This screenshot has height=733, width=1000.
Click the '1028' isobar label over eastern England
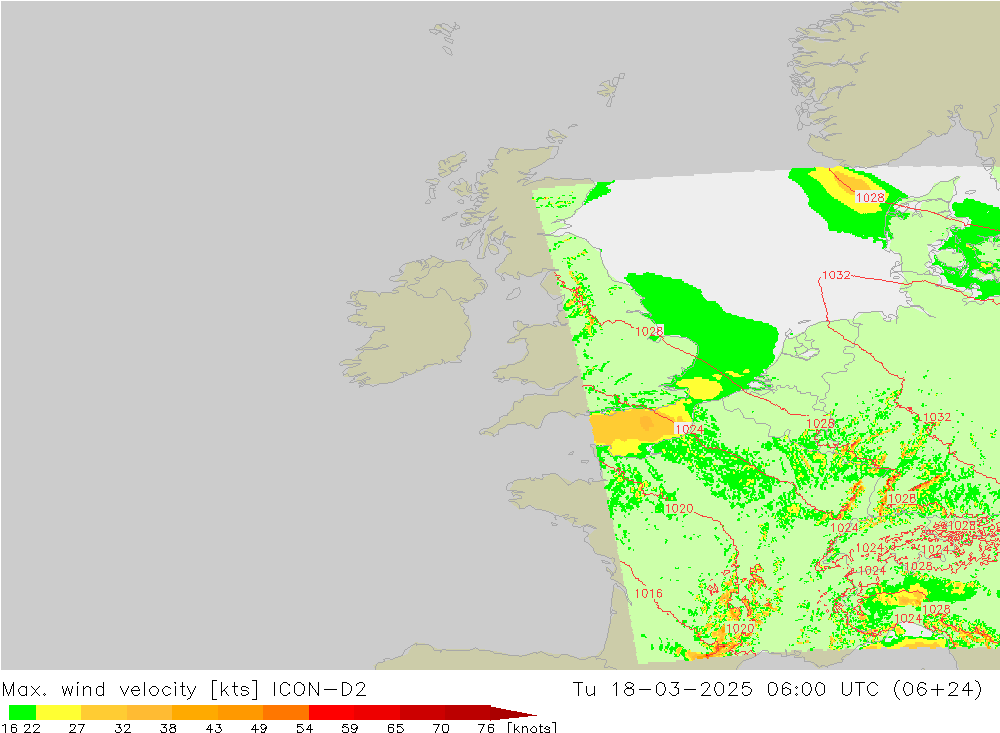[x=649, y=331]
